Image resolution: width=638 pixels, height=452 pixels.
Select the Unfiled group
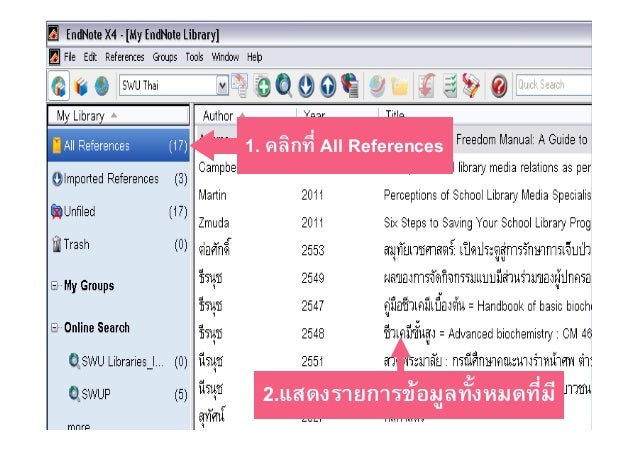118,212
